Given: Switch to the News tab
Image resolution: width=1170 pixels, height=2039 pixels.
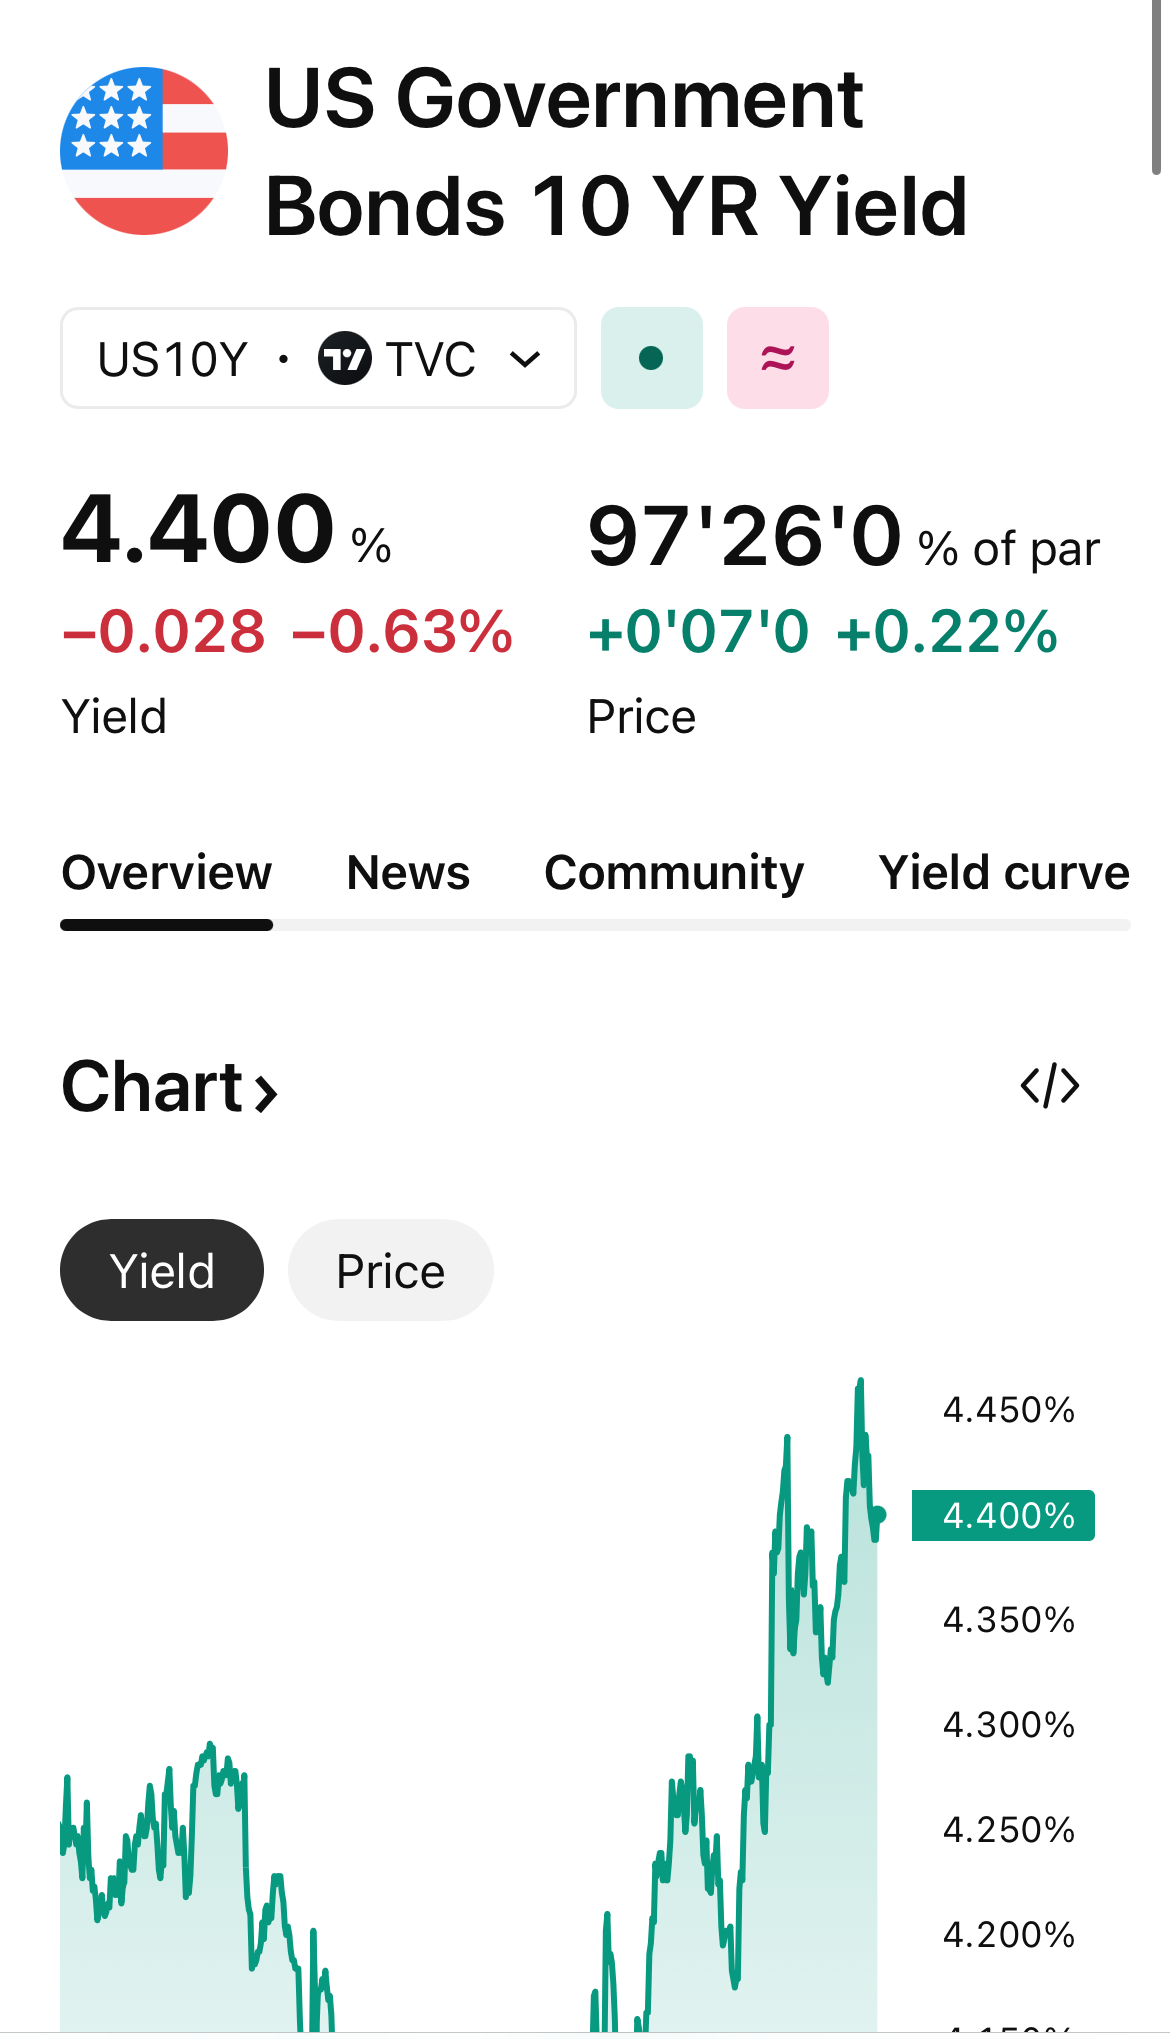Looking at the screenshot, I should point(408,873).
